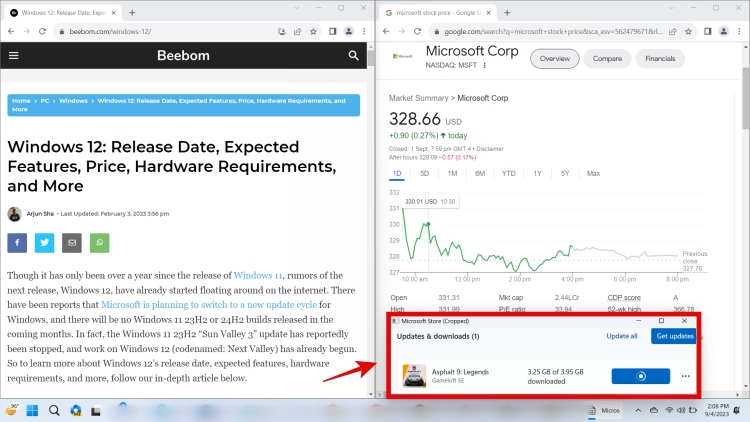The width and height of the screenshot is (750, 422).
Task: Bookmark the Beebom page with star icon
Action: 315,31
